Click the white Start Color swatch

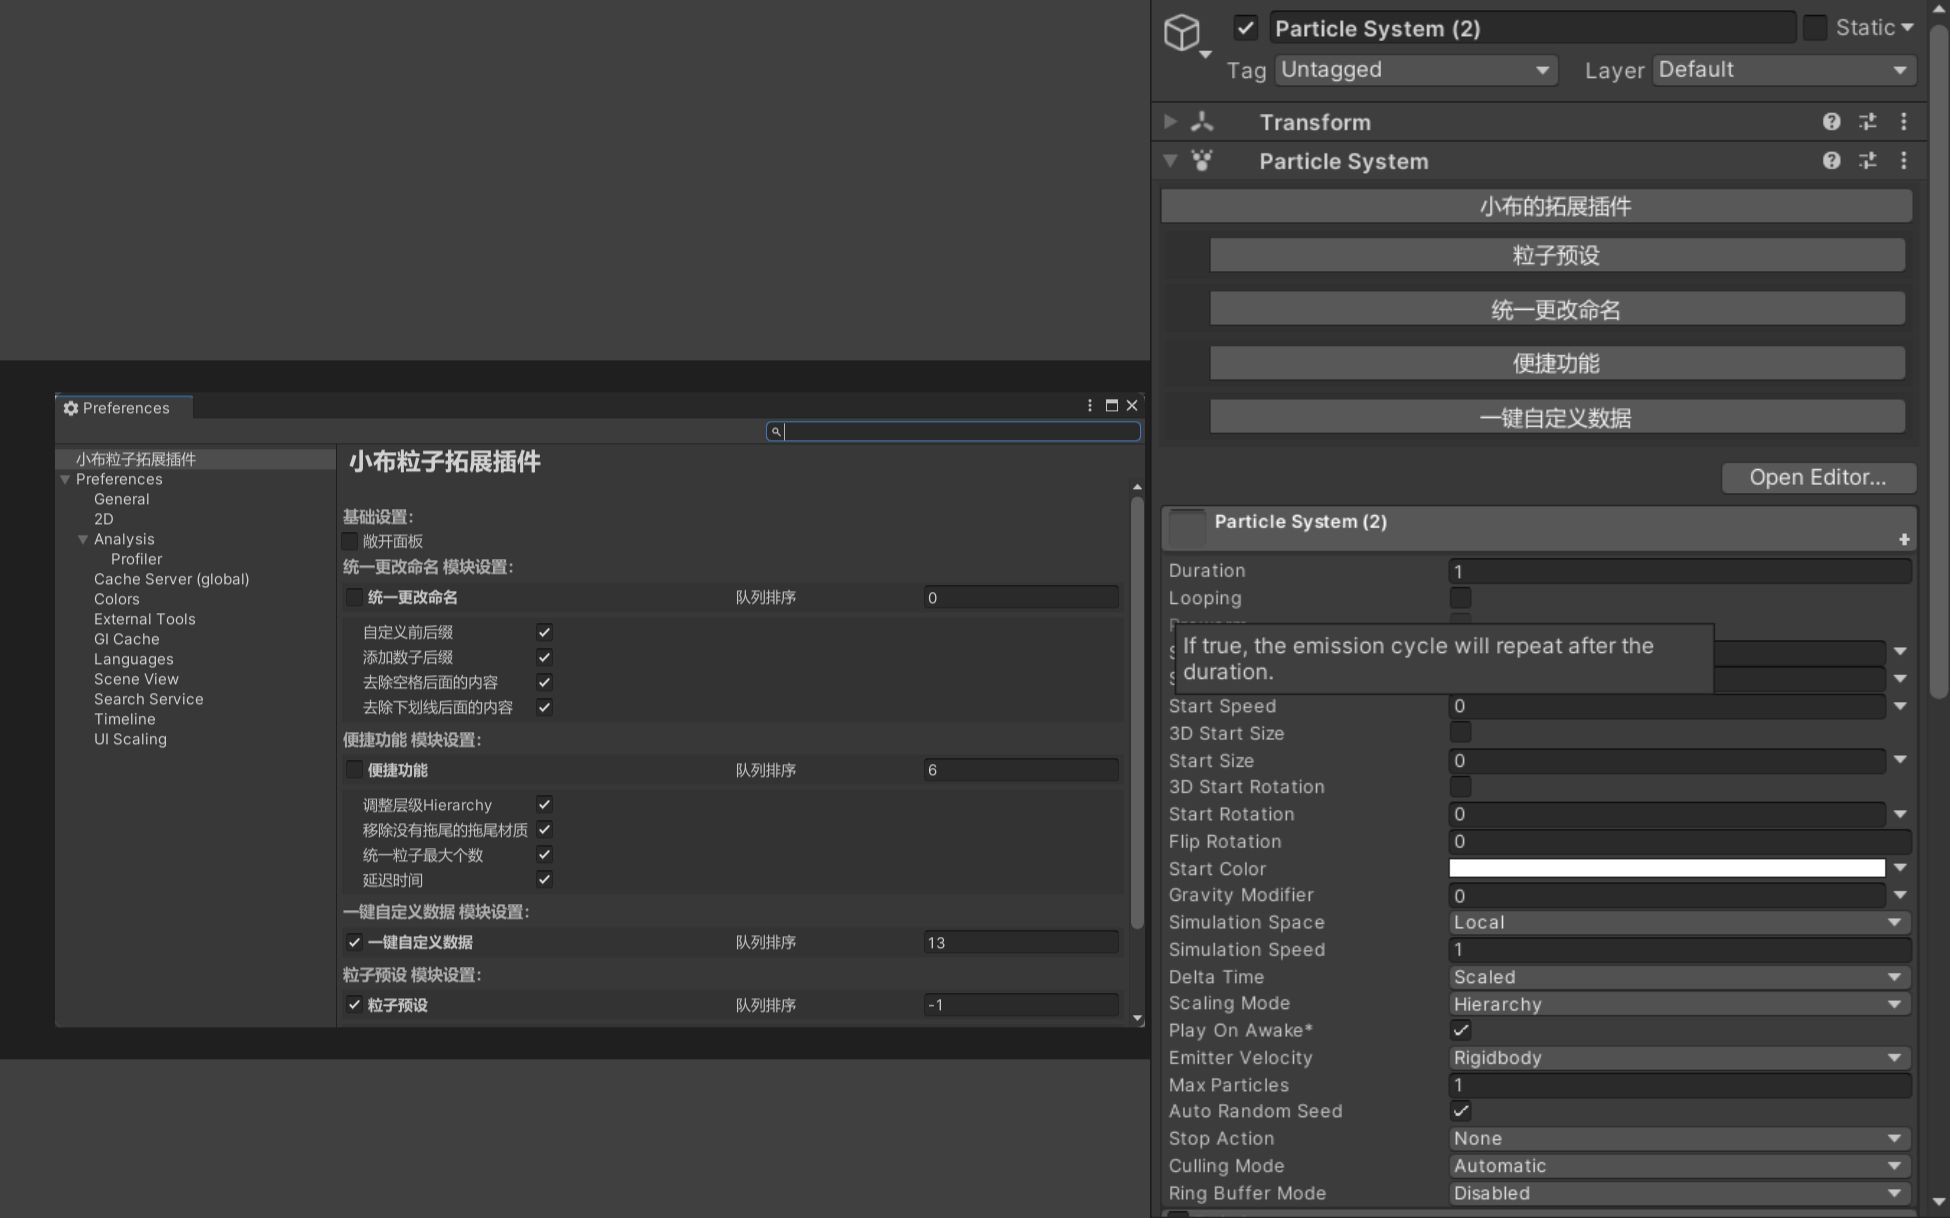[1666, 868]
